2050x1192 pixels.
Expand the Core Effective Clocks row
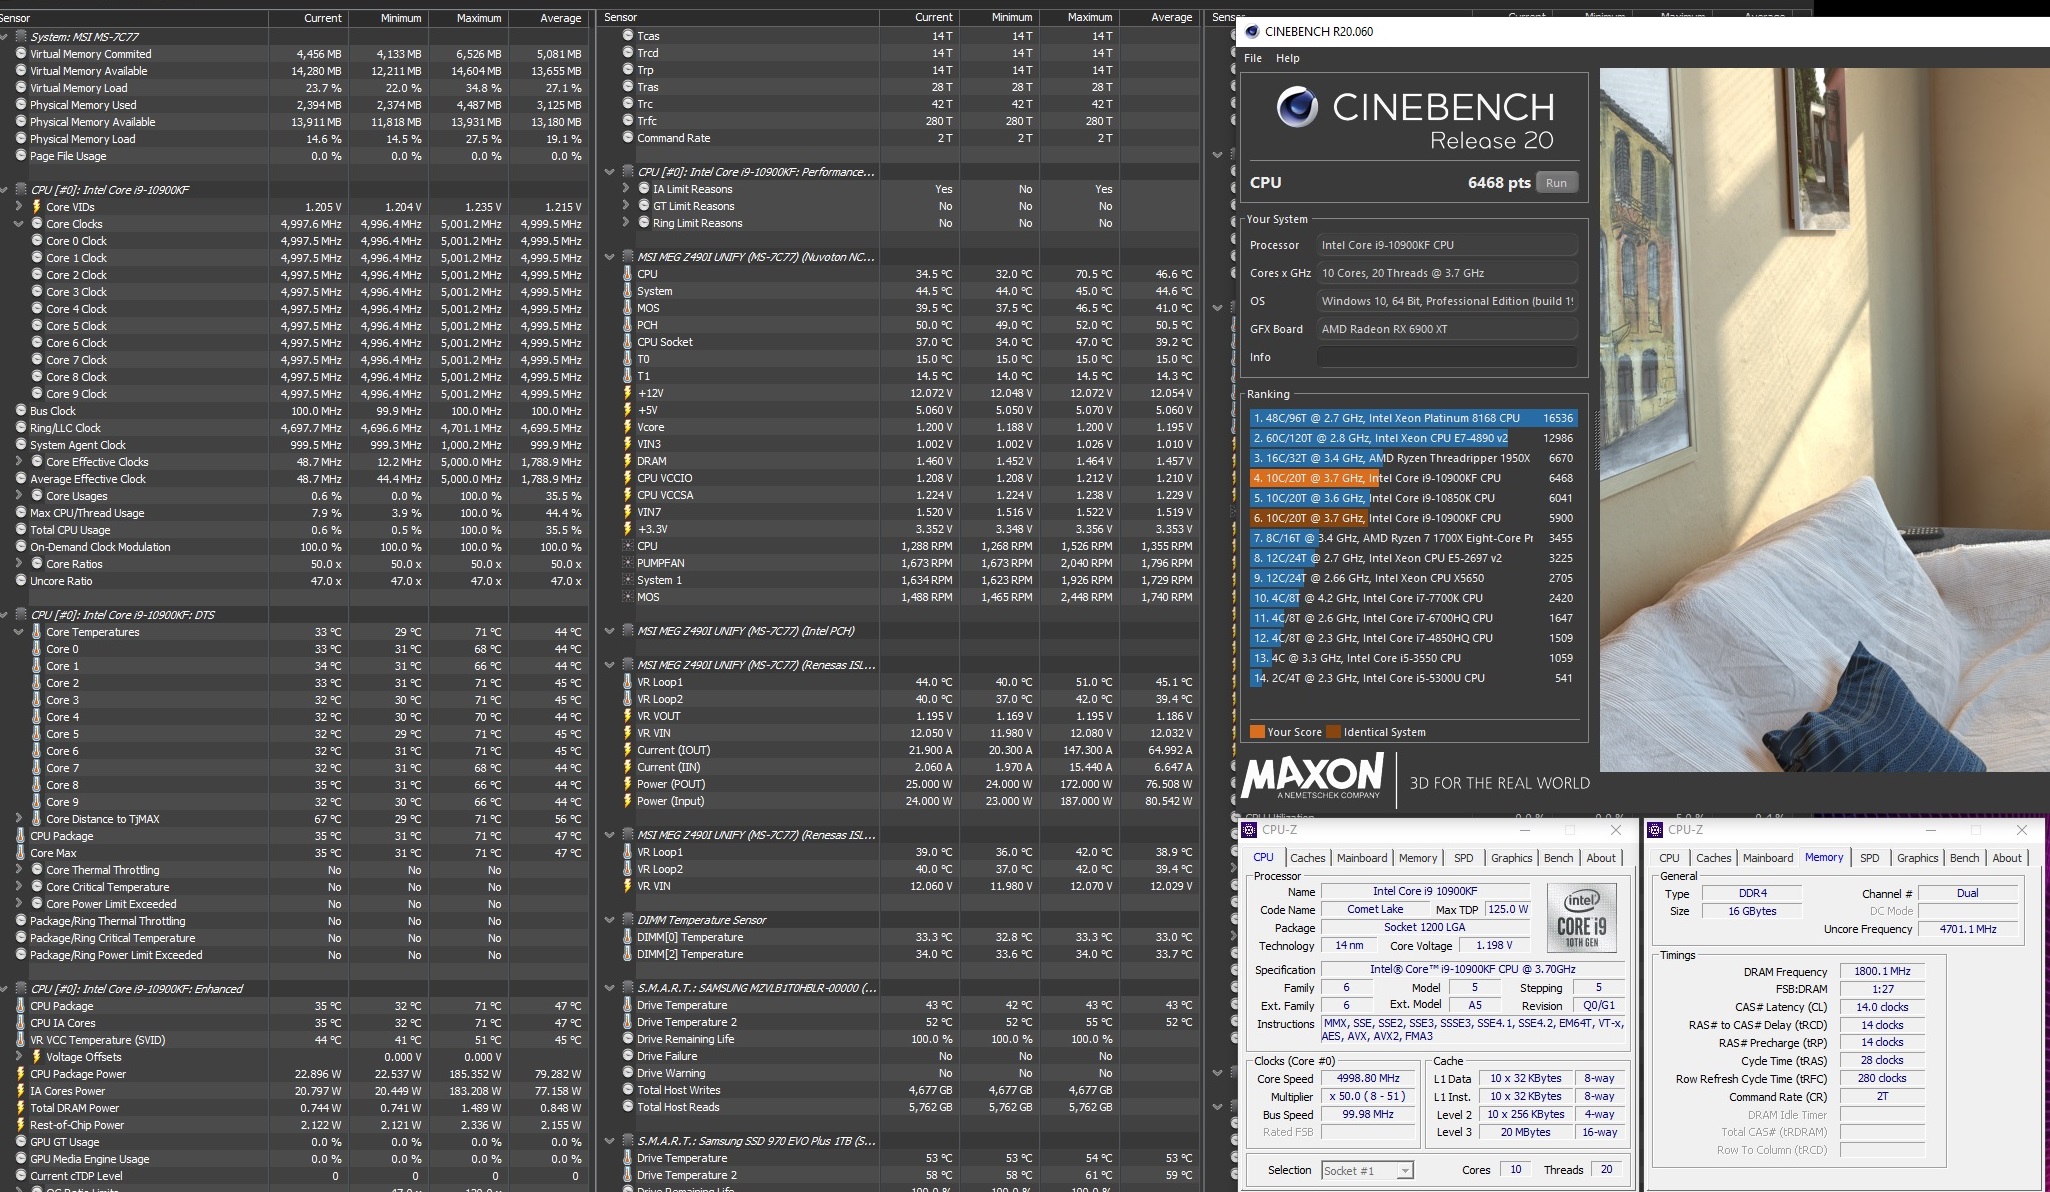[x=19, y=462]
